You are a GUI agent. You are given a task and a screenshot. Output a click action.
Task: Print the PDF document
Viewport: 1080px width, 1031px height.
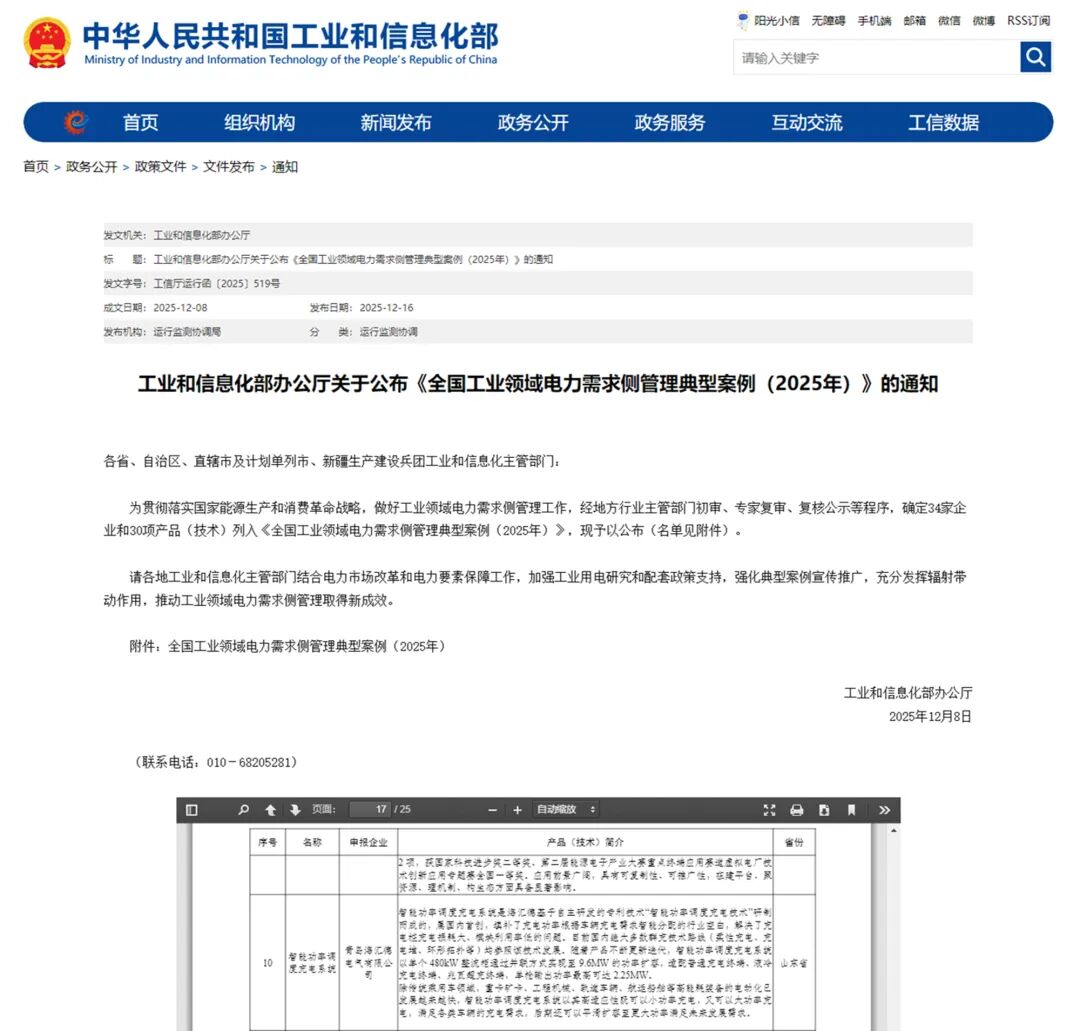(797, 810)
